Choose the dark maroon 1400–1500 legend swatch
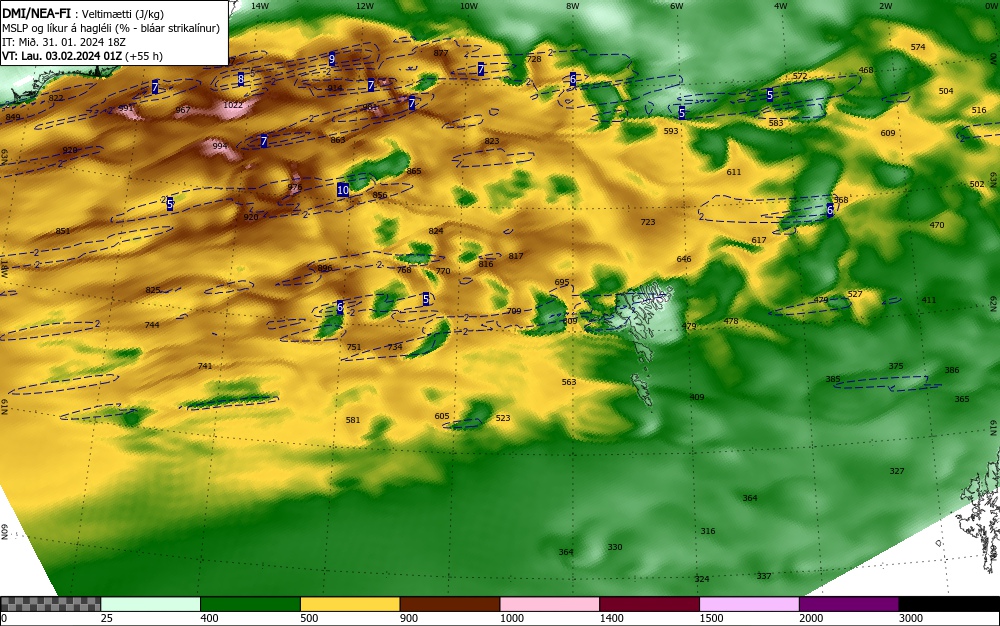This screenshot has height=626, width=1000. pos(649,604)
